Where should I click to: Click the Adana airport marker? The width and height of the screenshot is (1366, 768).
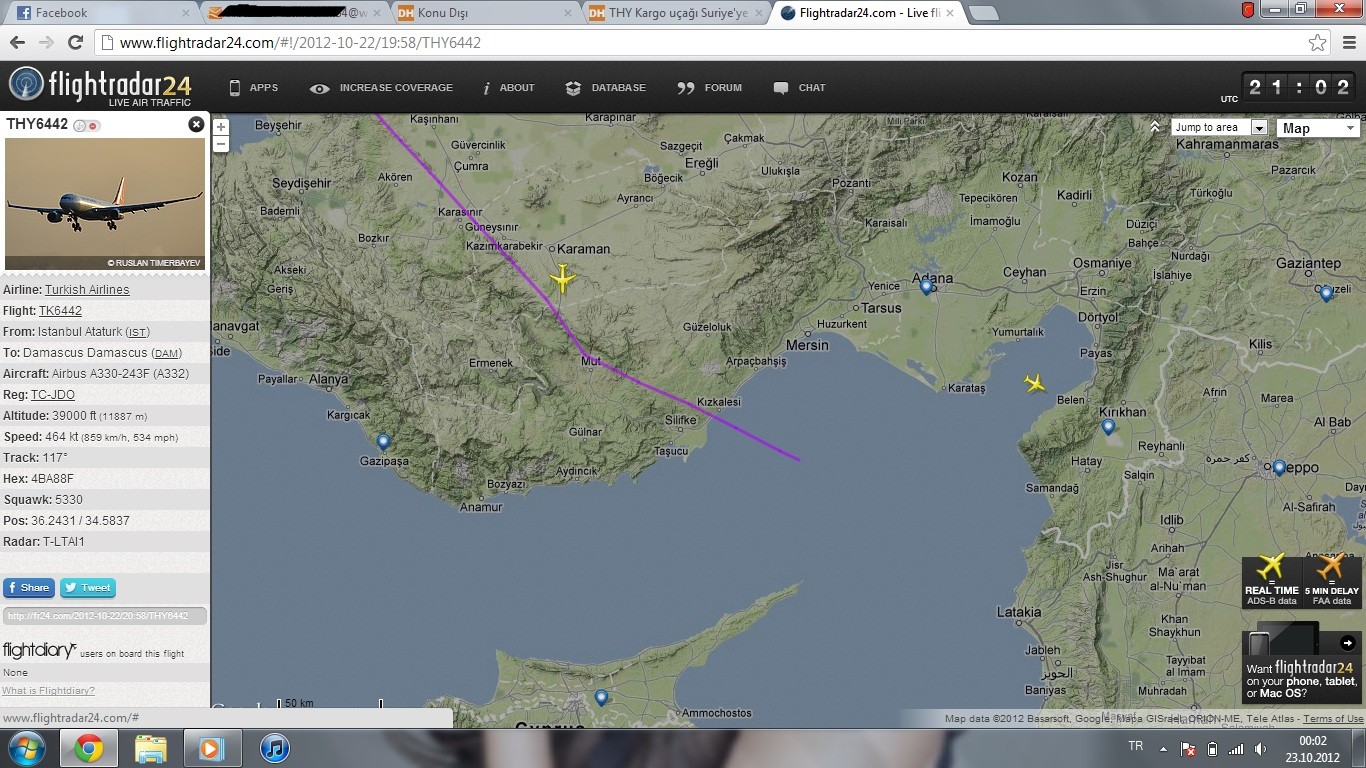coord(926,287)
